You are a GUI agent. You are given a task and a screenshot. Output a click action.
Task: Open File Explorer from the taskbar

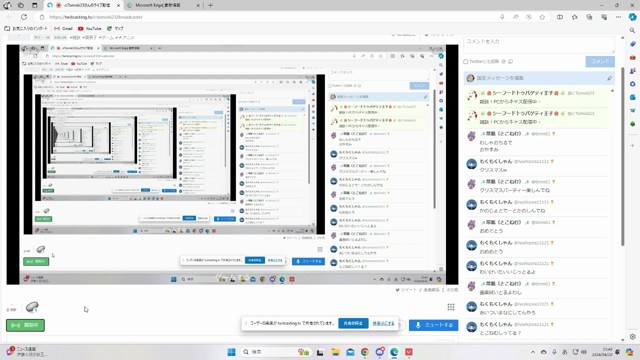(335, 352)
